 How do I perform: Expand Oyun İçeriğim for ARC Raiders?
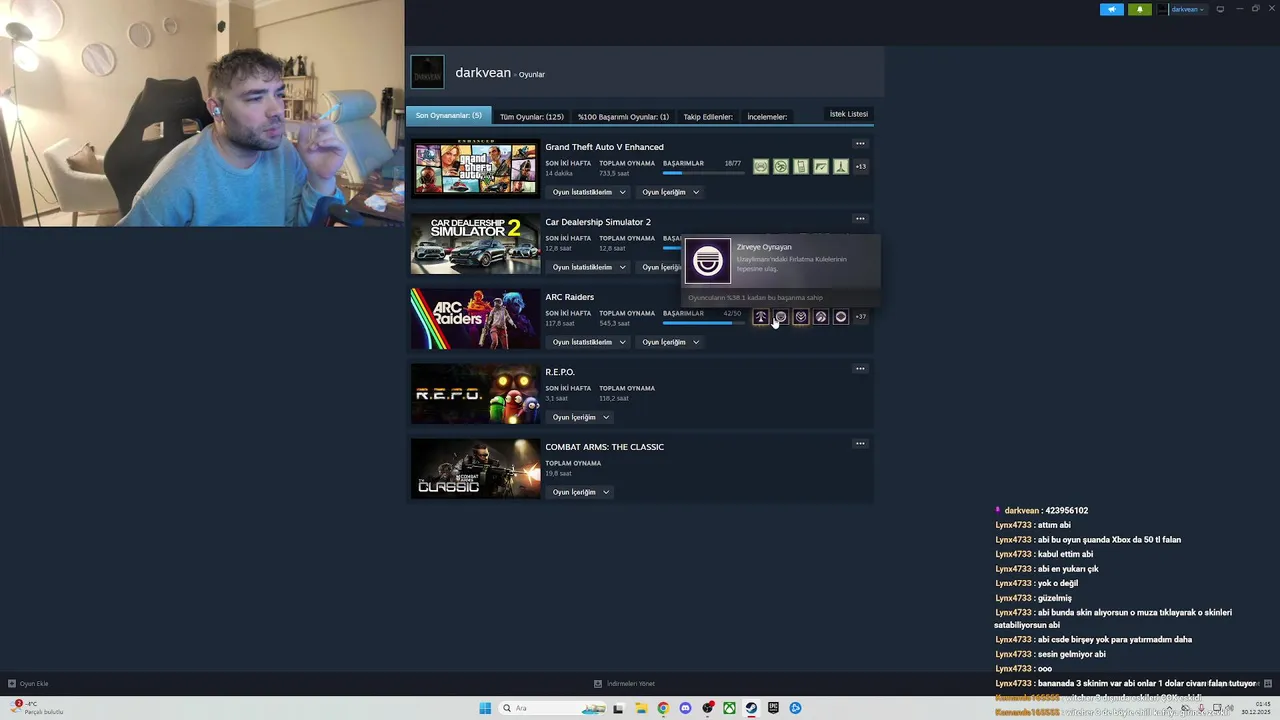(671, 342)
